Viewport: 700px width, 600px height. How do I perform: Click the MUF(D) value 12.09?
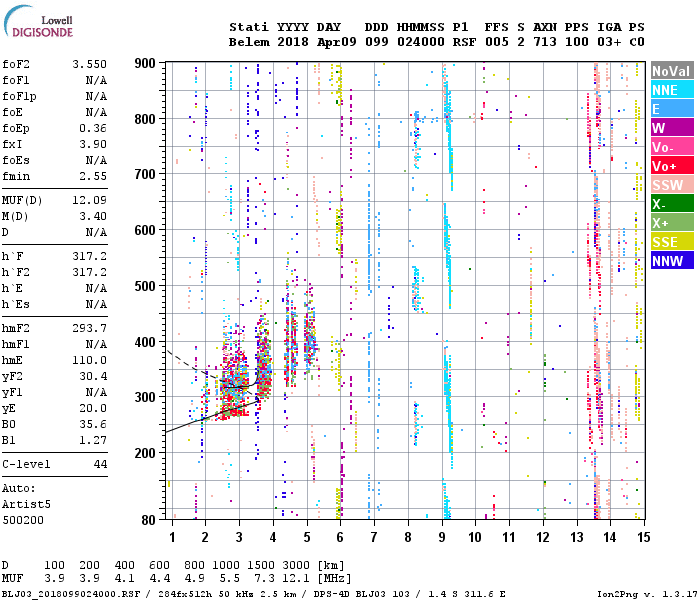90,200
